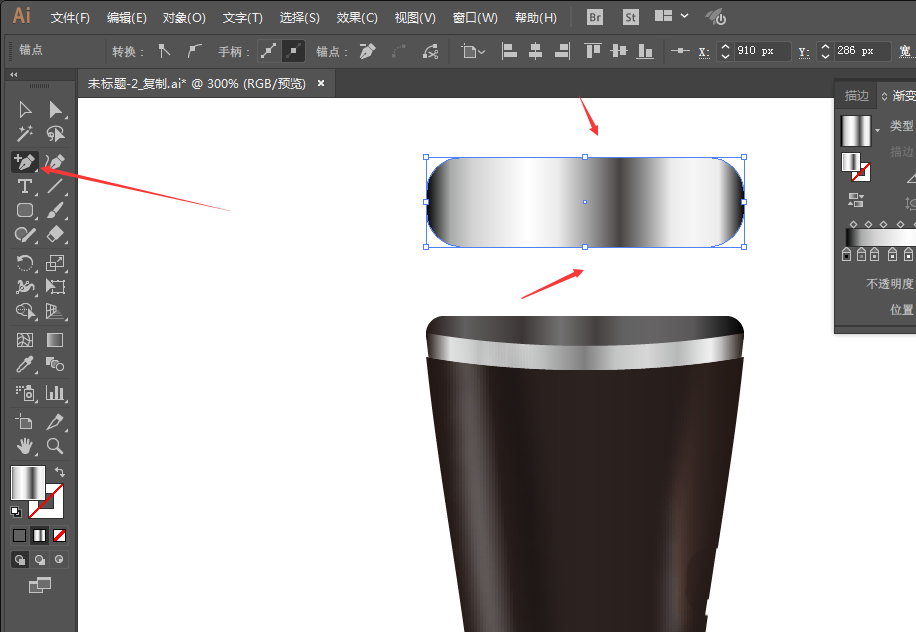
Task: Choose the Zoom magnifier tool
Action: point(56,446)
